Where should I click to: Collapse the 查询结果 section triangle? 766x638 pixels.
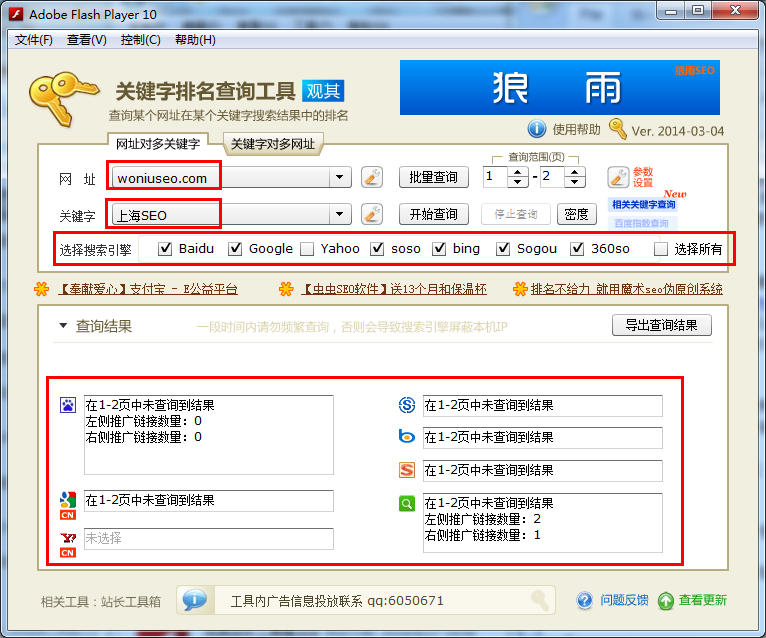click(63, 326)
